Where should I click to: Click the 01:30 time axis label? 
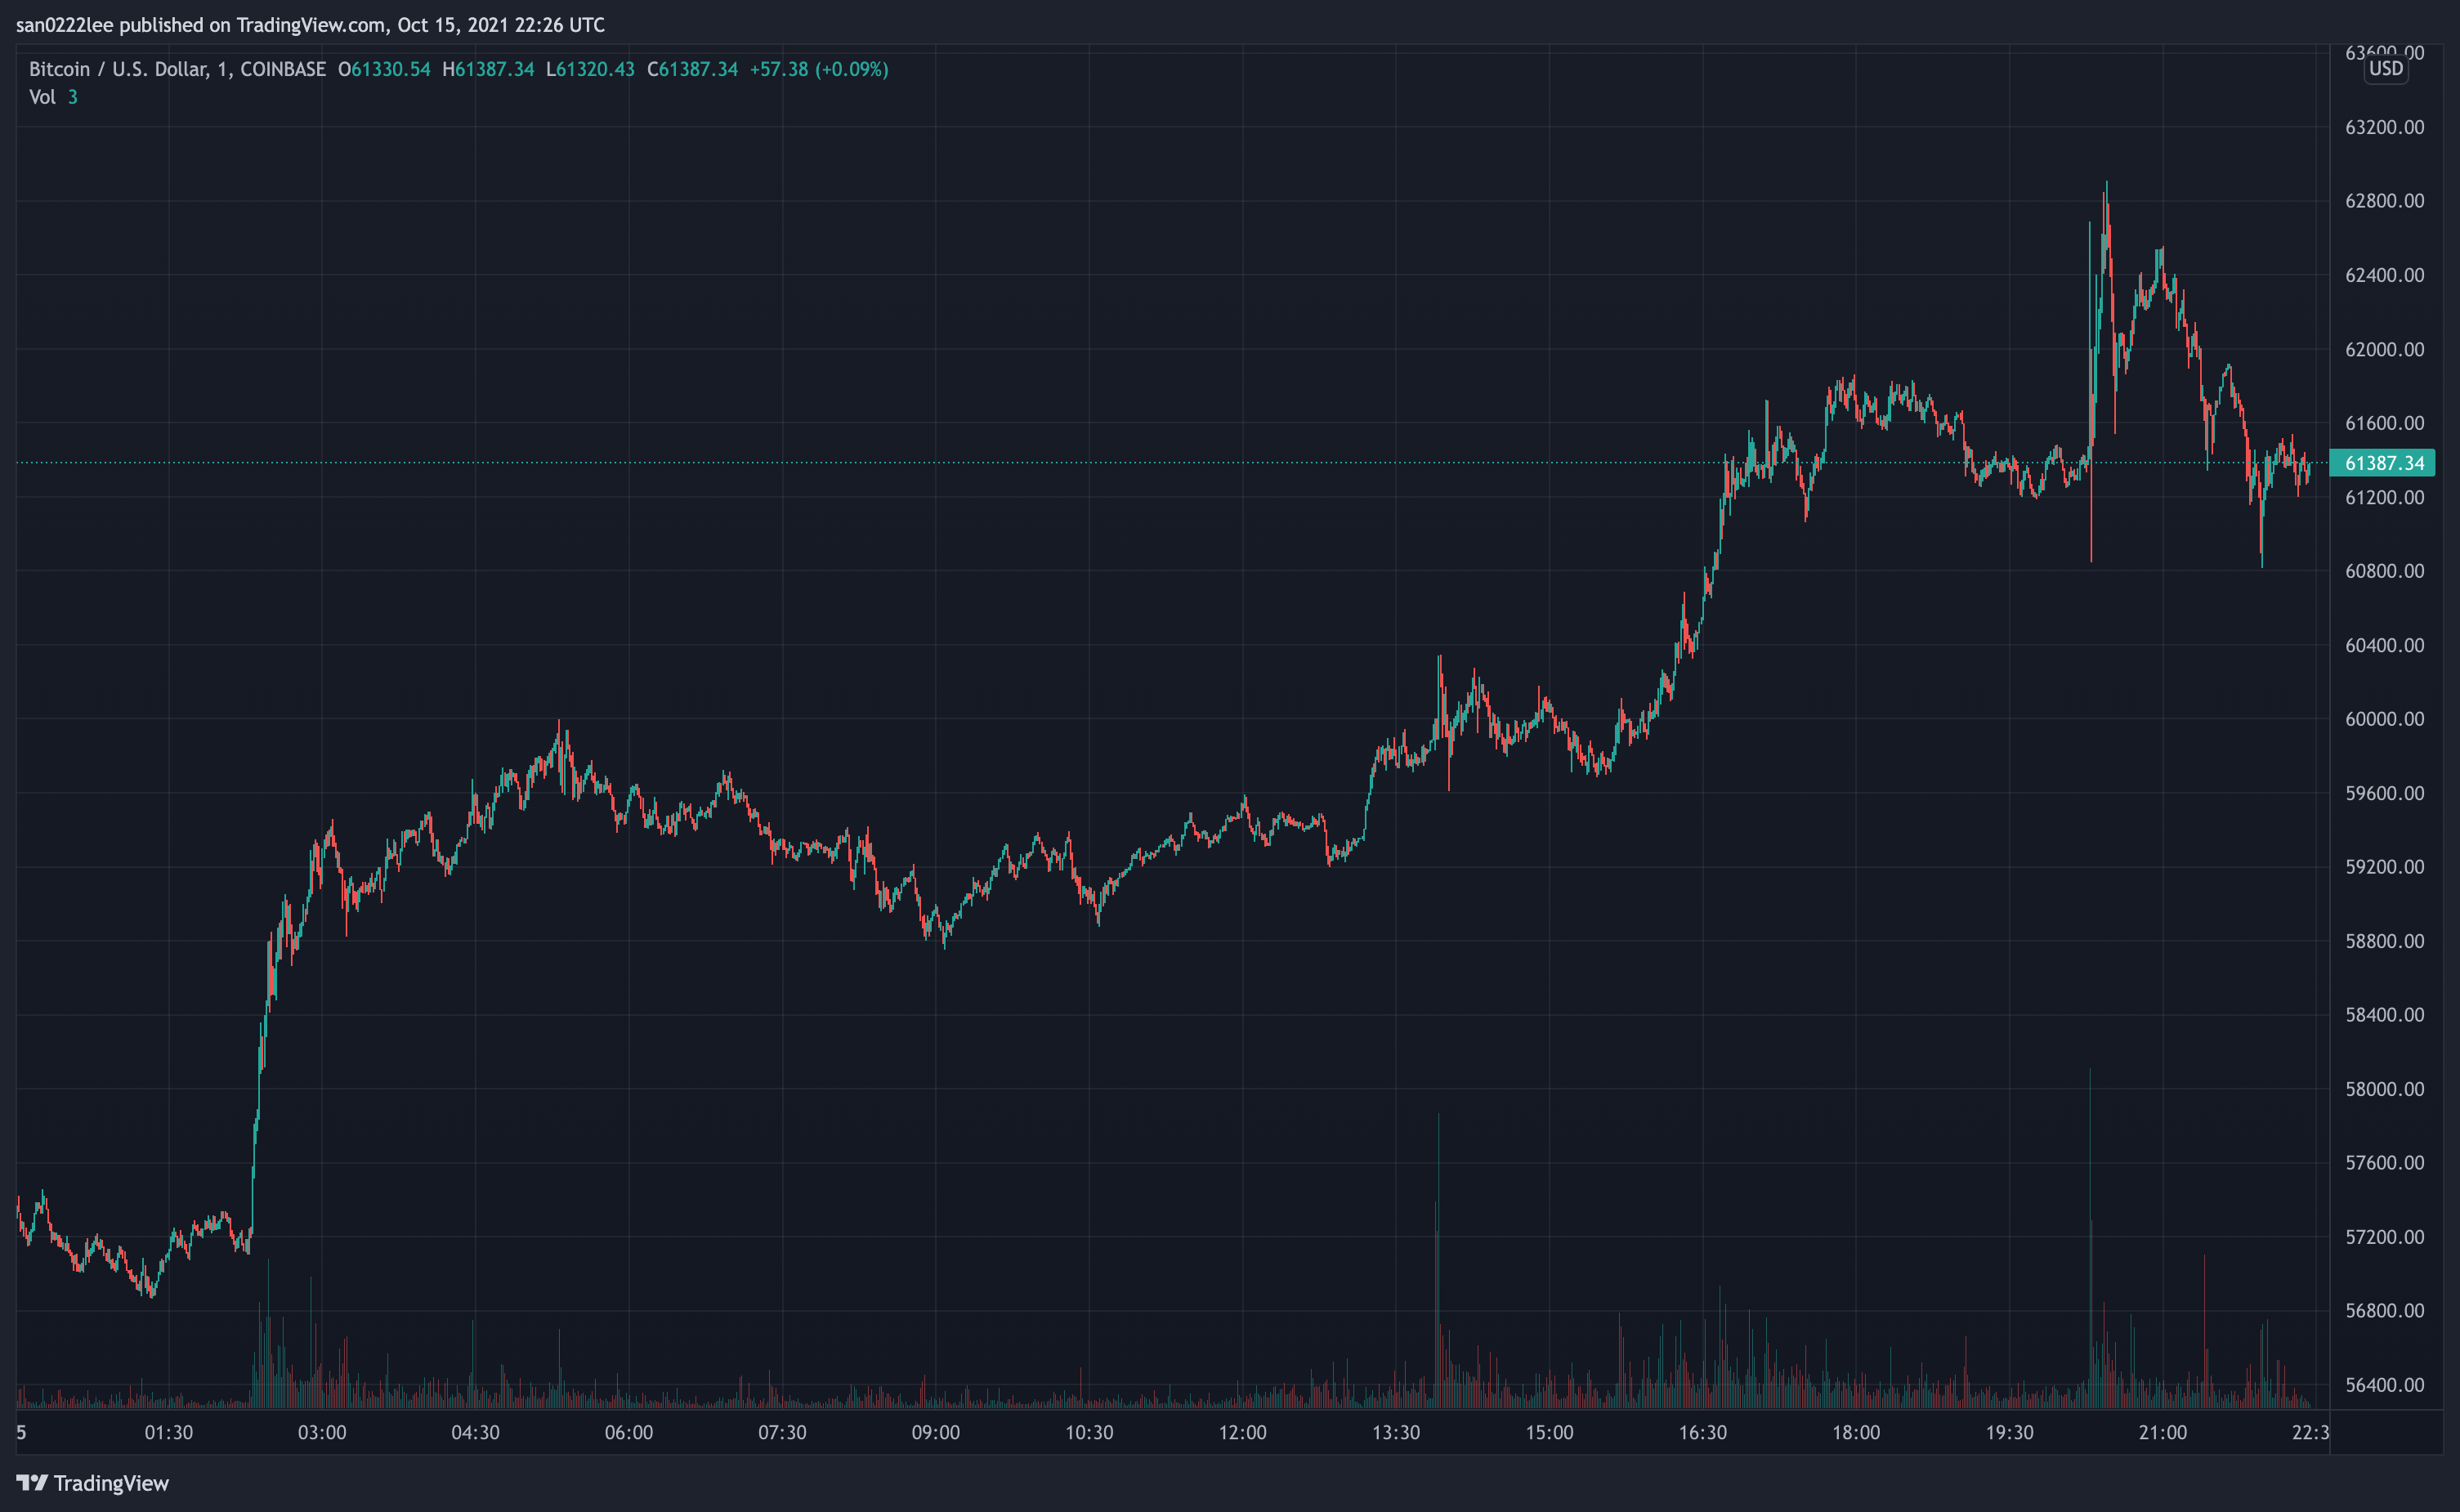[x=169, y=1433]
